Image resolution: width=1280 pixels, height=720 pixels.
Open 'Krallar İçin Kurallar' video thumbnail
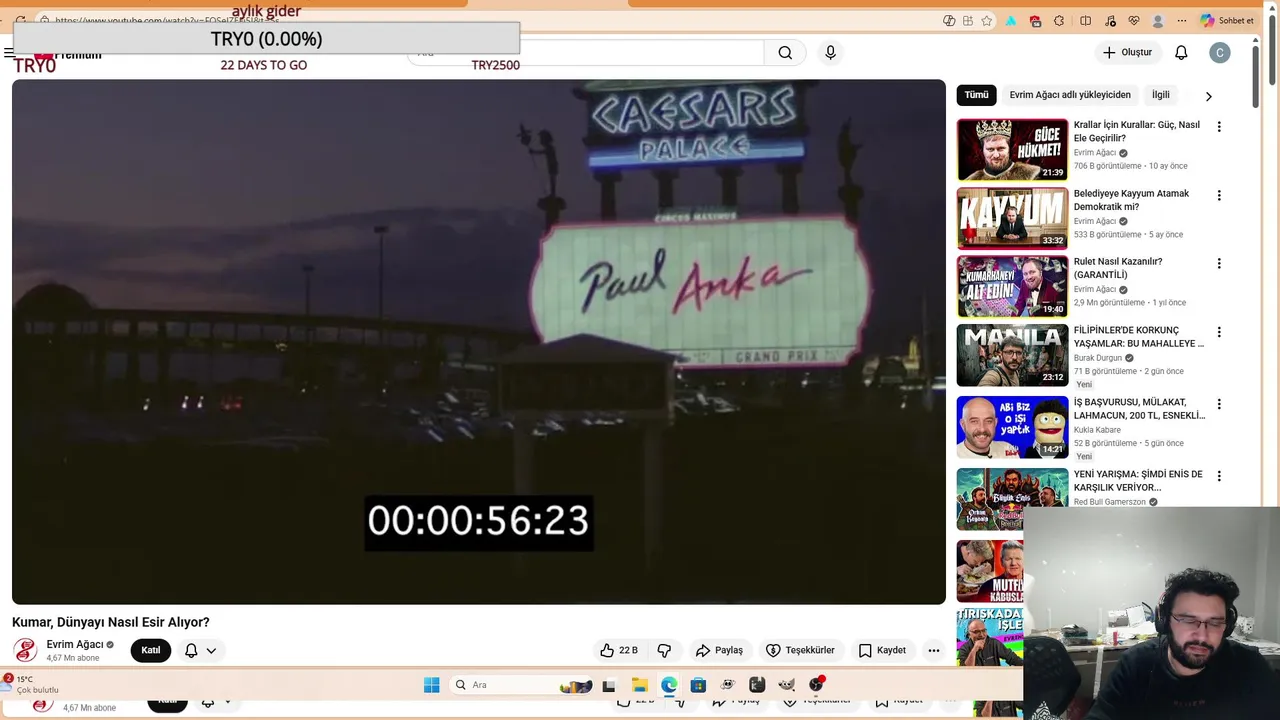(x=1012, y=149)
